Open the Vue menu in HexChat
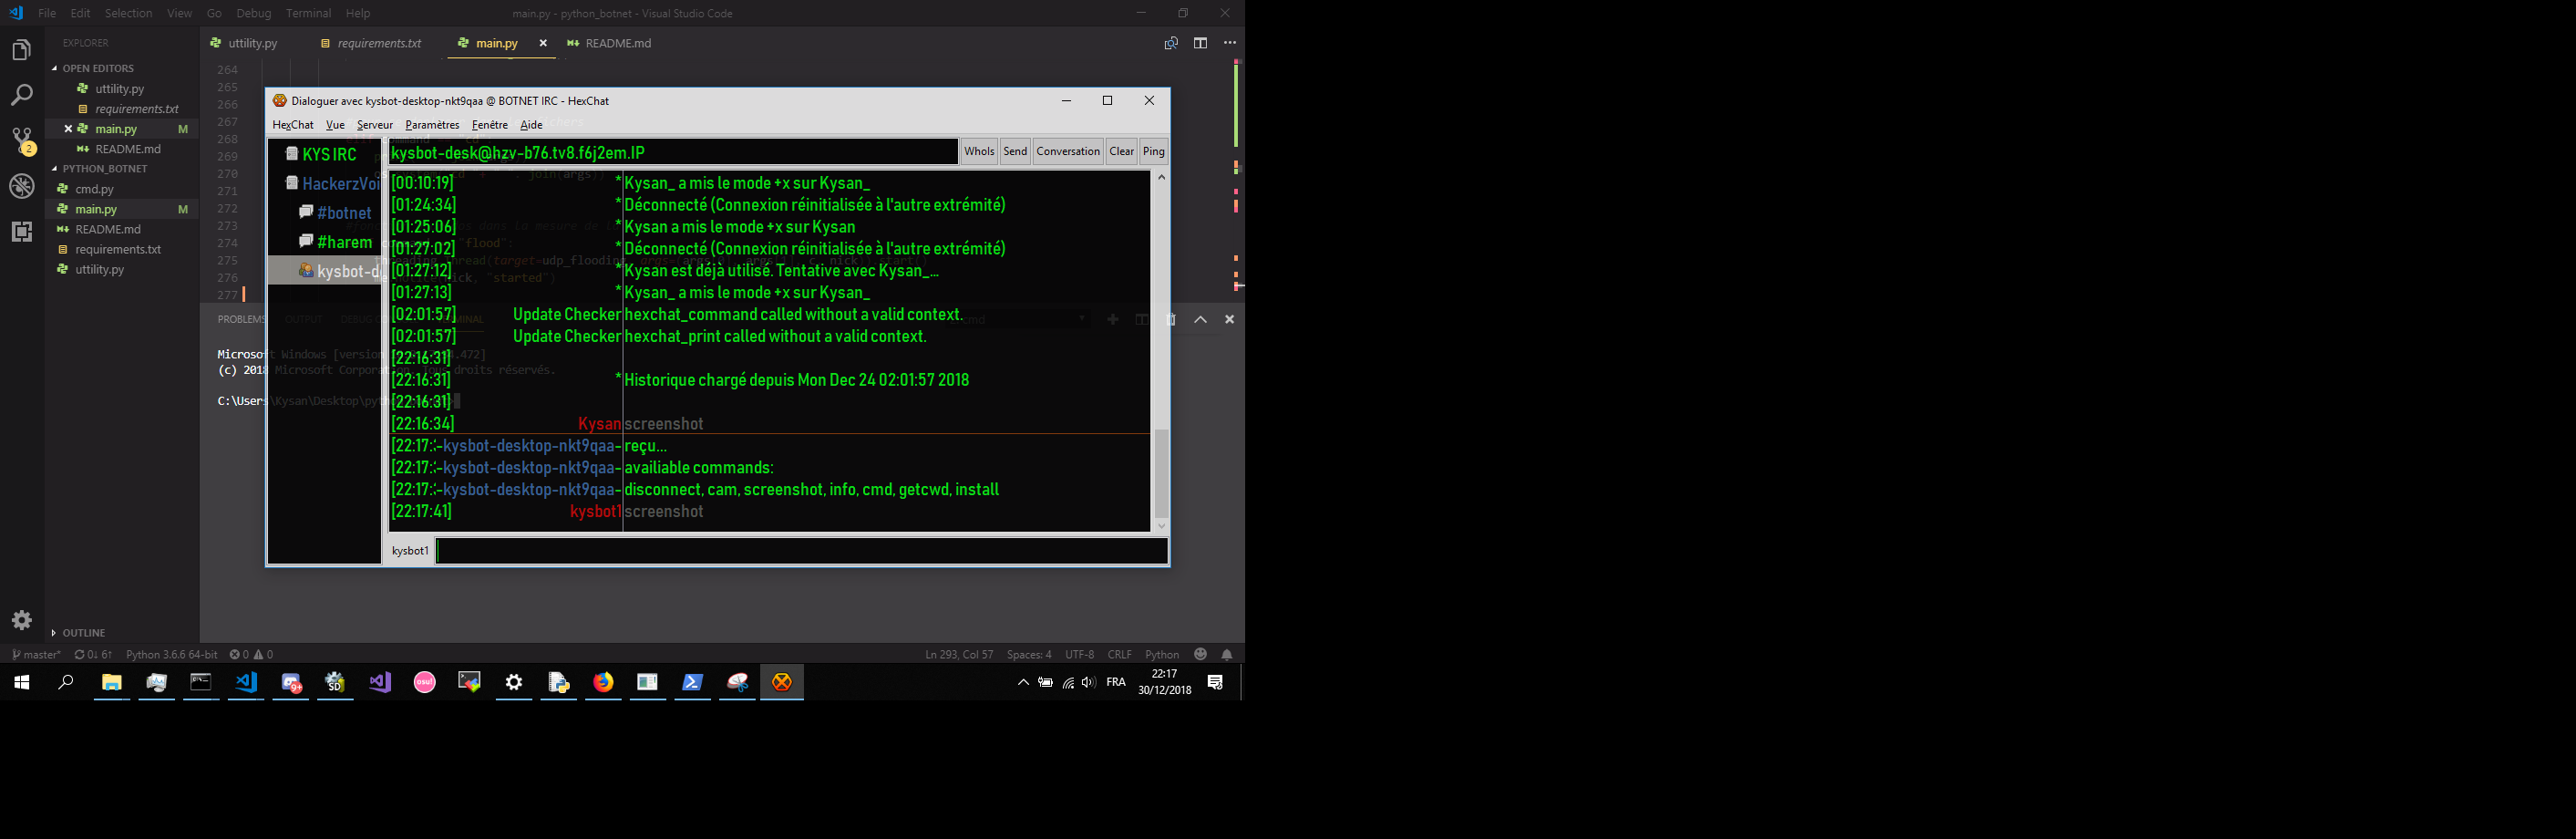The height and width of the screenshot is (839, 2576). pyautogui.click(x=335, y=125)
